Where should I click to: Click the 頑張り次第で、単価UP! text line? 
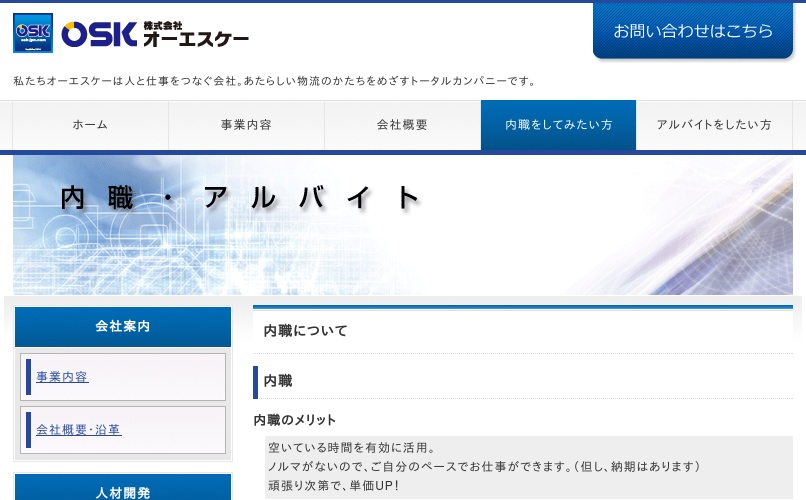tap(334, 486)
